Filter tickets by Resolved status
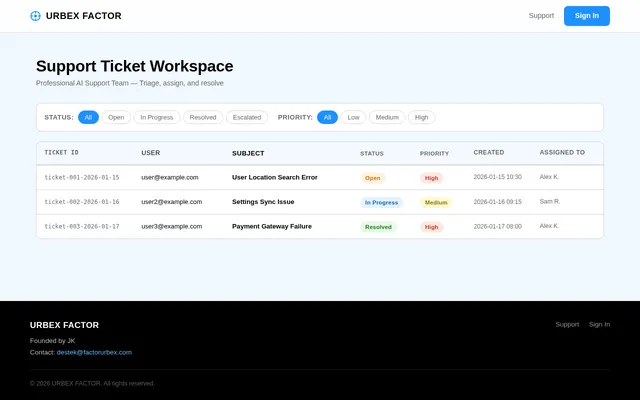 tap(203, 117)
